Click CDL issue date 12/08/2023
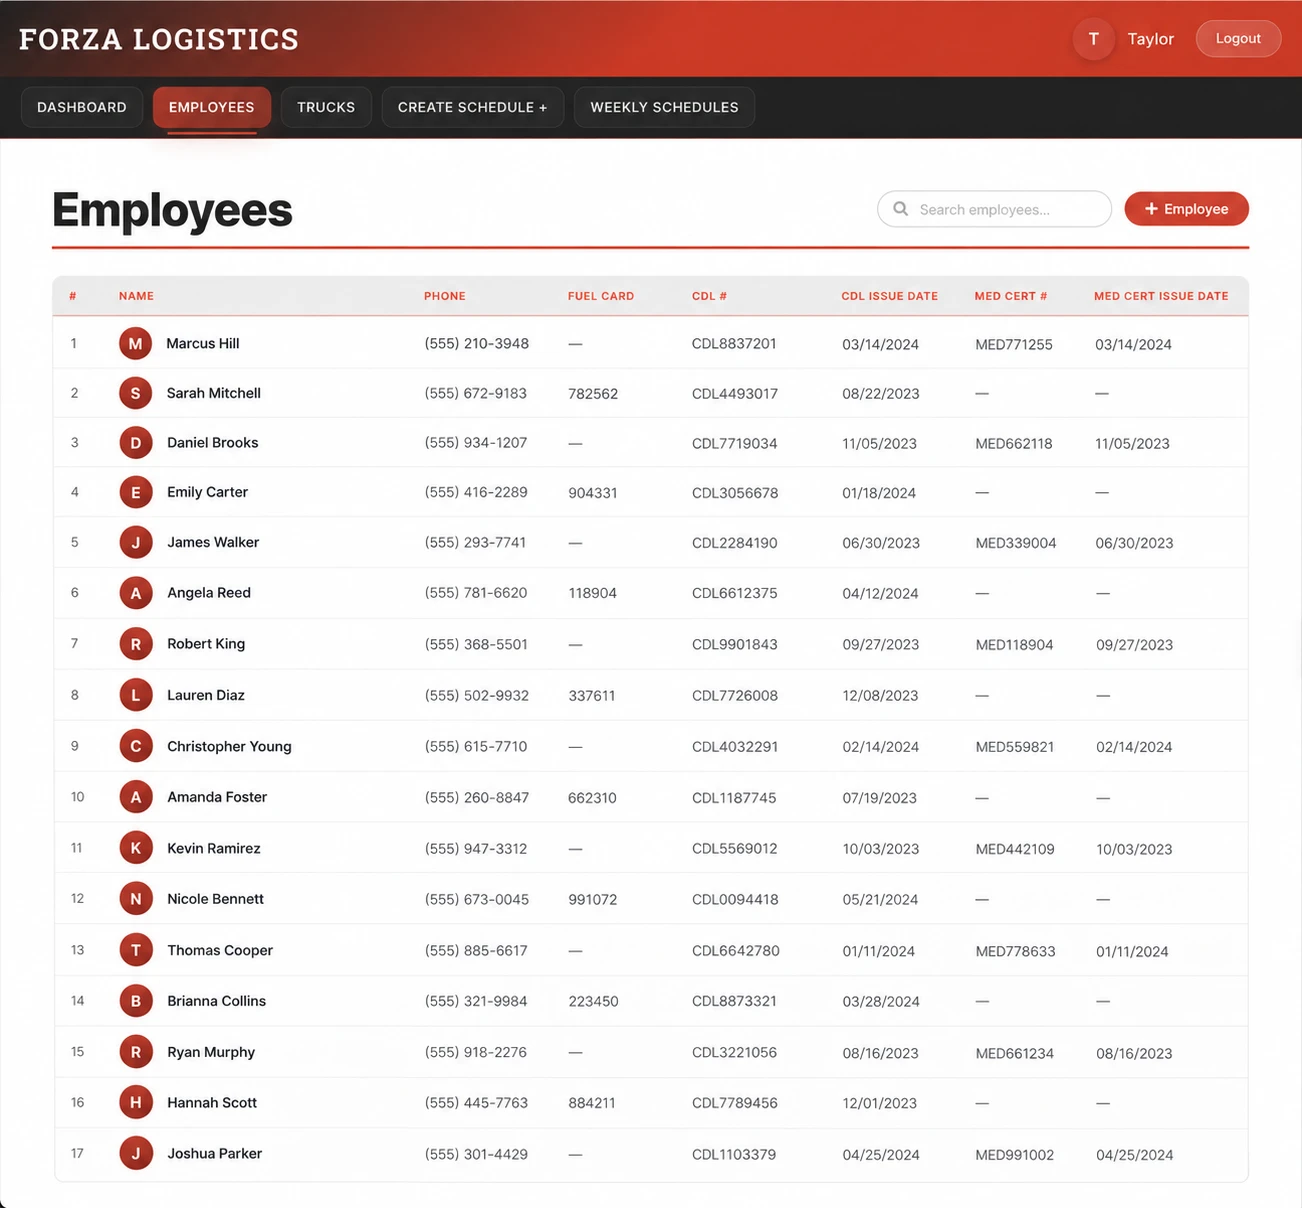Viewport: 1302px width, 1208px height. click(x=880, y=696)
